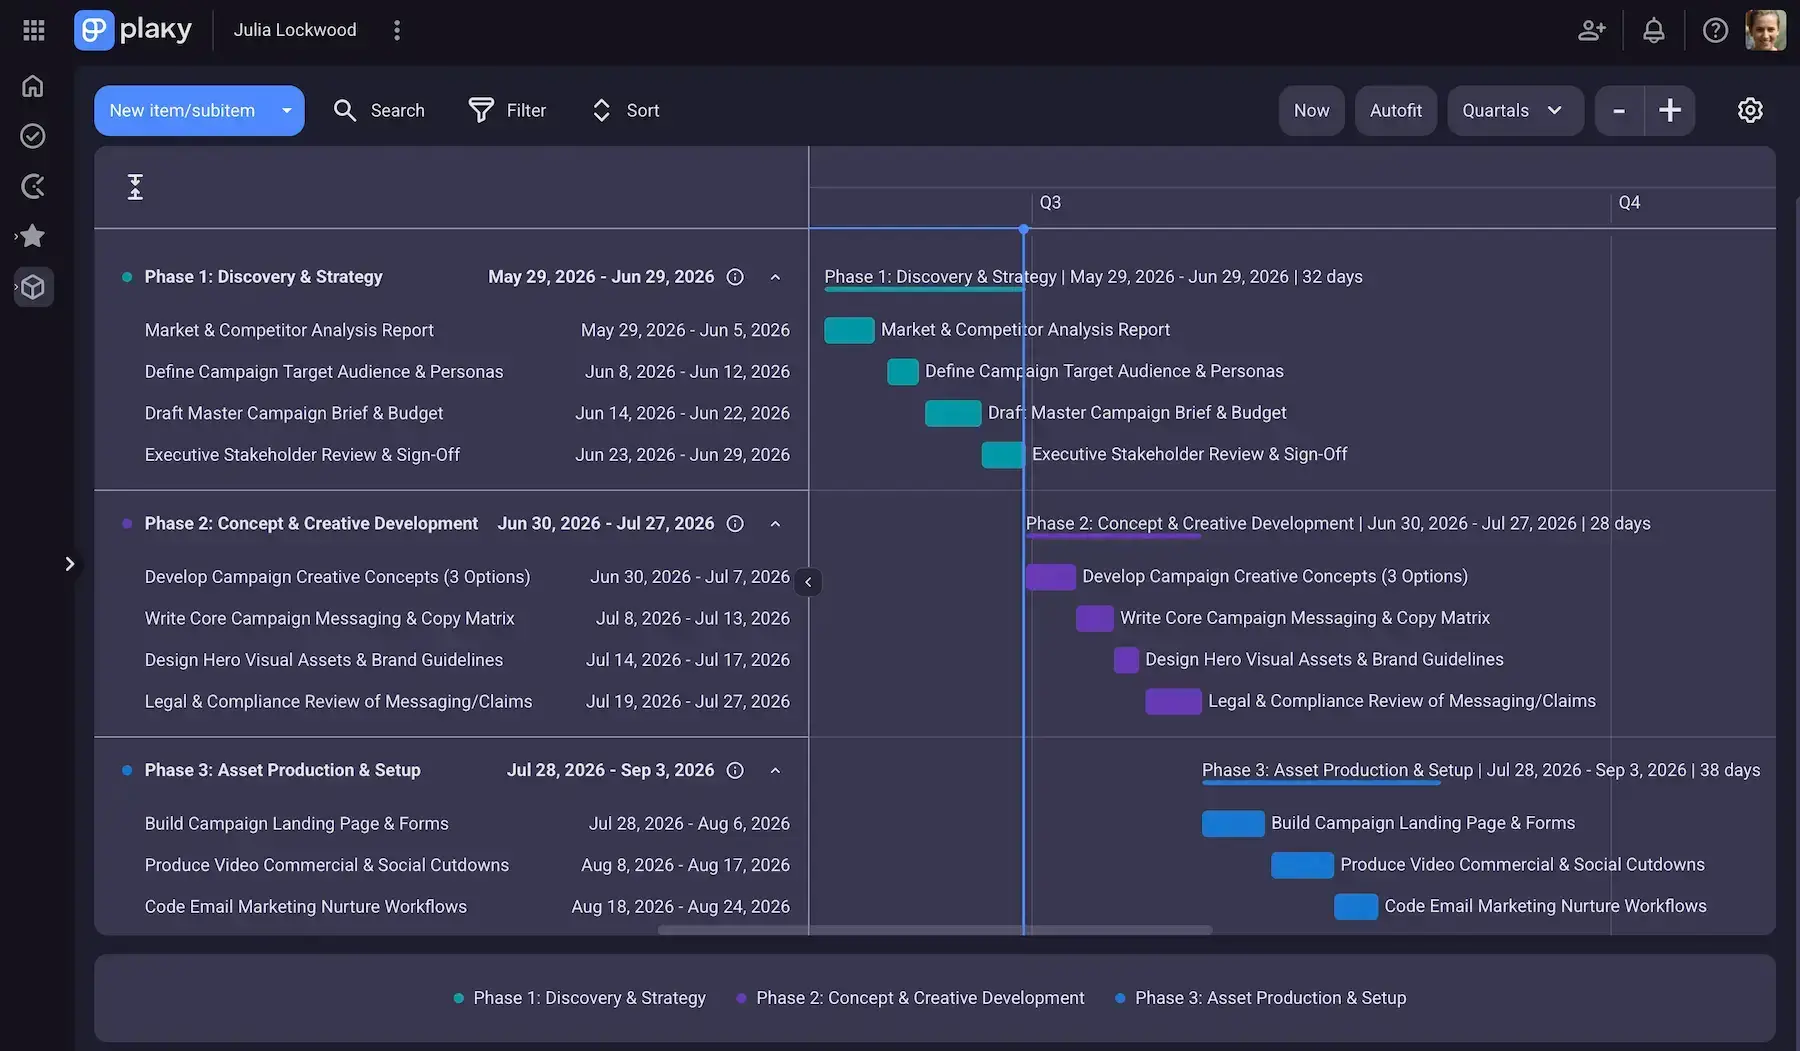
Task: Open workspace options three-dot menu
Action: pos(397,30)
